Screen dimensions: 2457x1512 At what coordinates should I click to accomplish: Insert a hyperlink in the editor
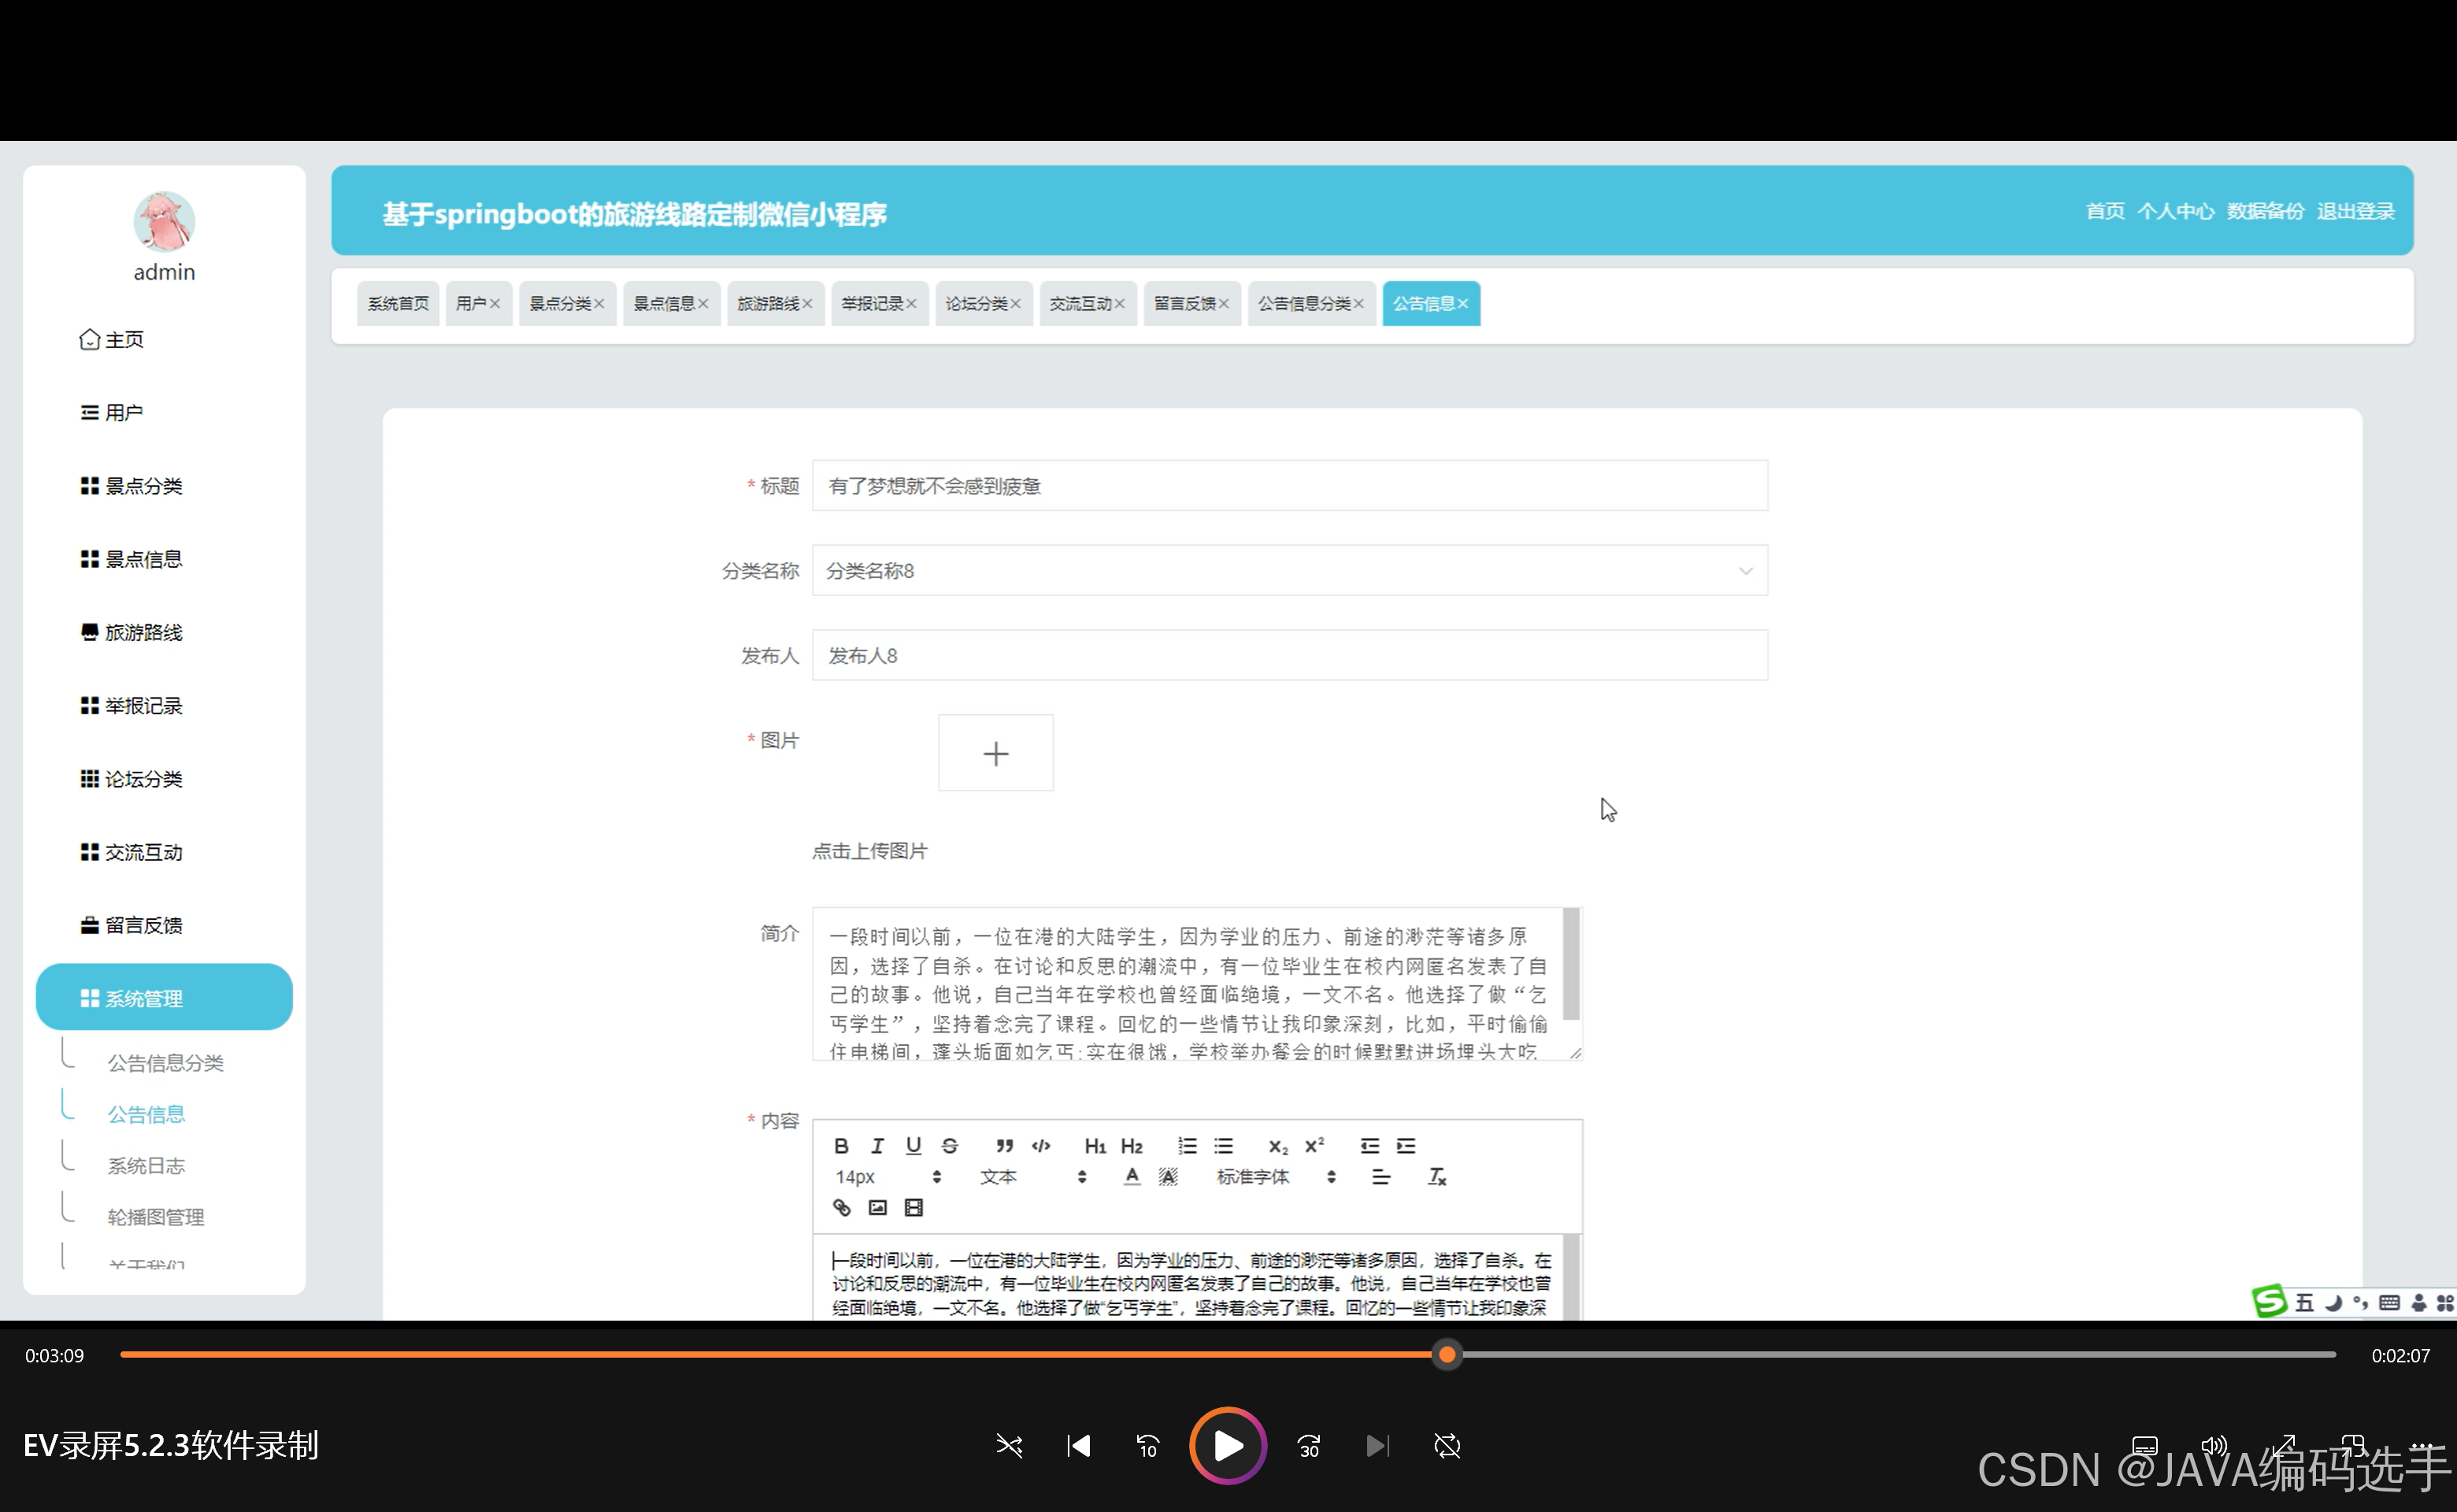click(841, 1208)
